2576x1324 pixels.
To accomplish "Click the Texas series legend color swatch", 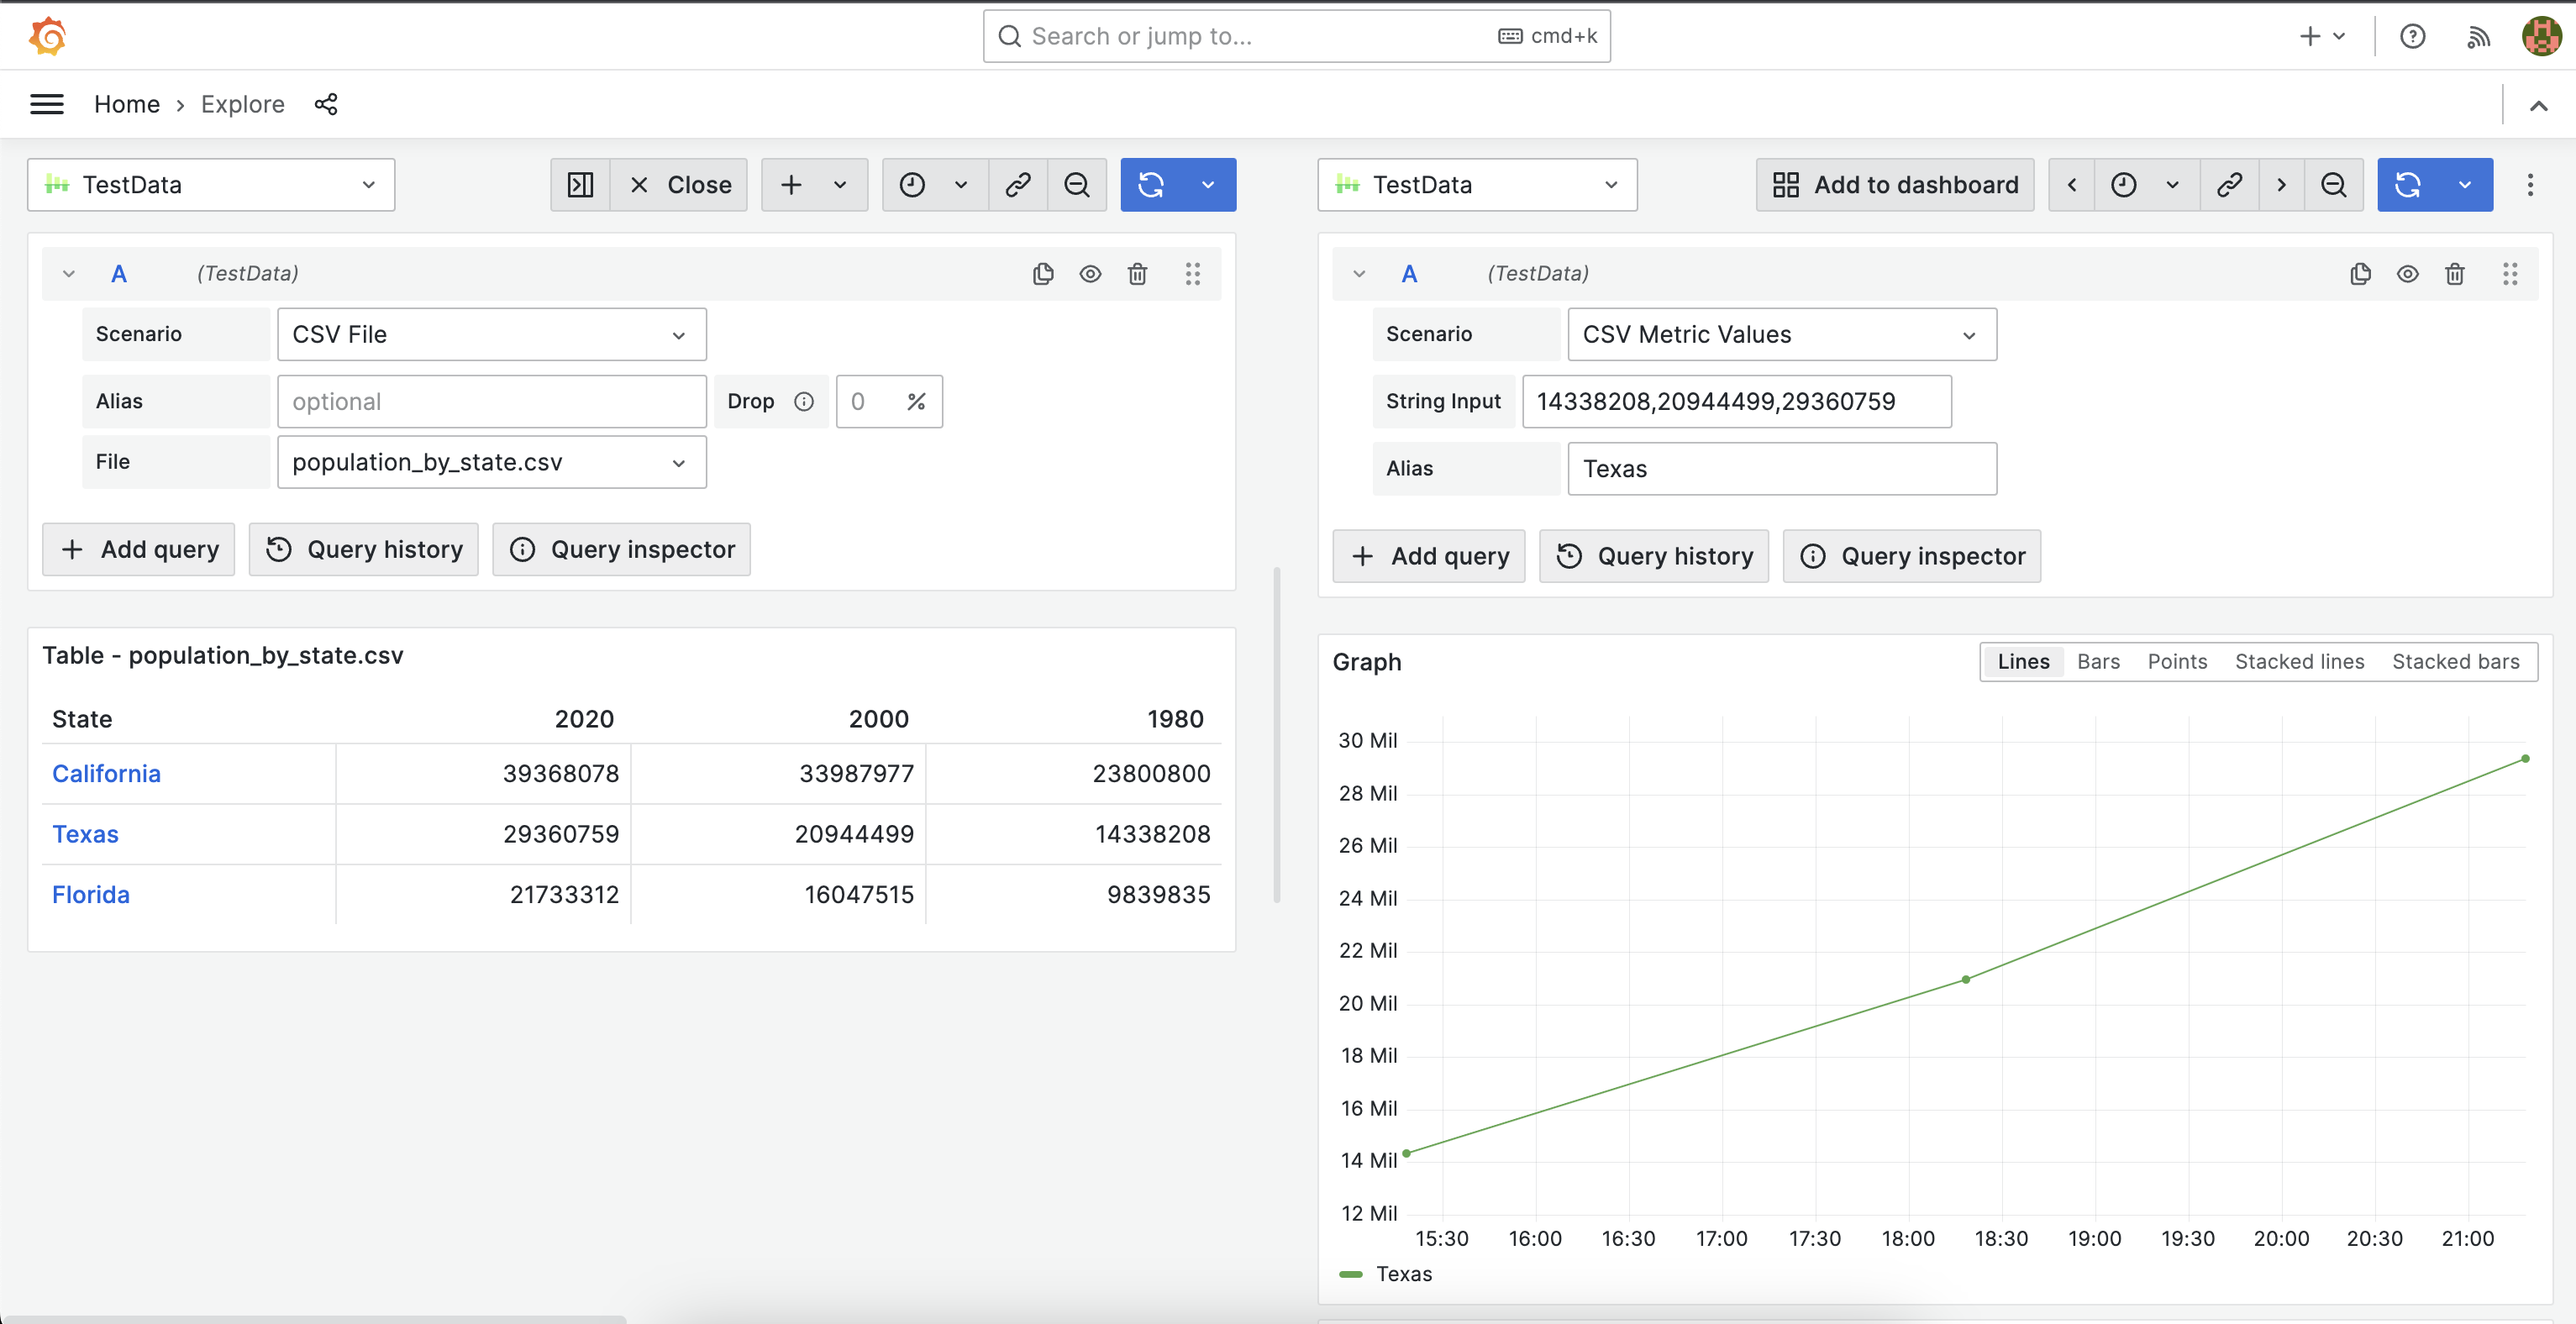I will click(1350, 1274).
